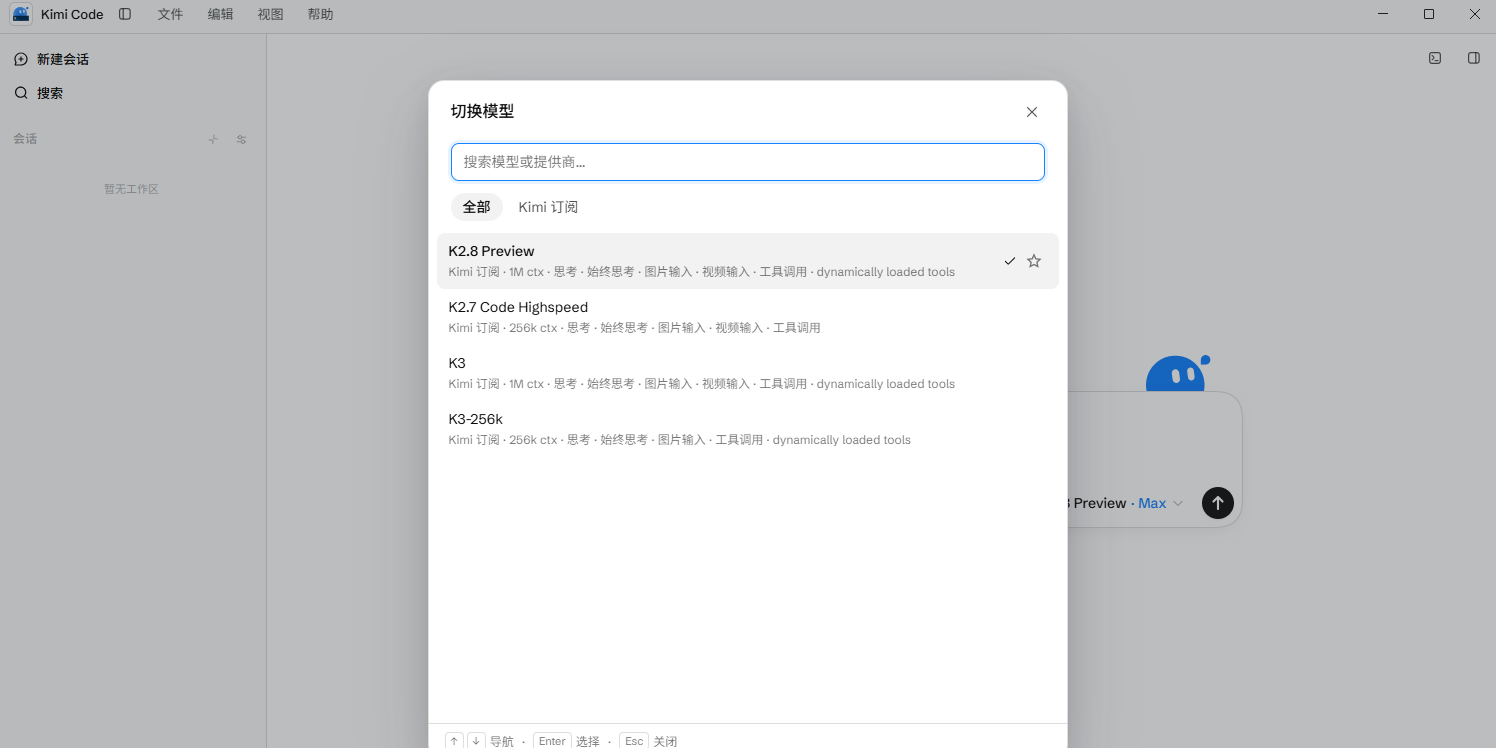Click the down arrow navigation key hint
Viewport: 1496px width, 748px height.
click(476, 741)
